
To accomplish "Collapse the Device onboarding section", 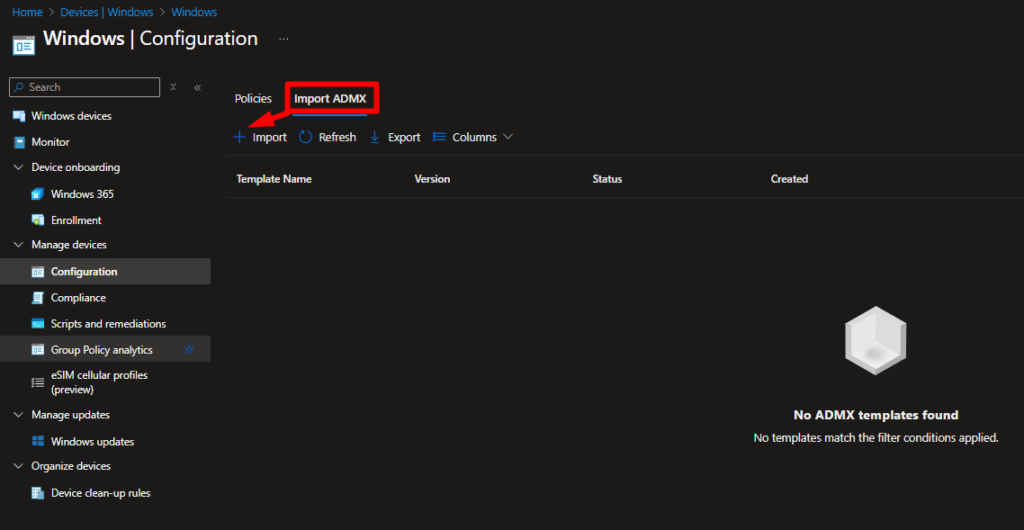I will 18,168.
